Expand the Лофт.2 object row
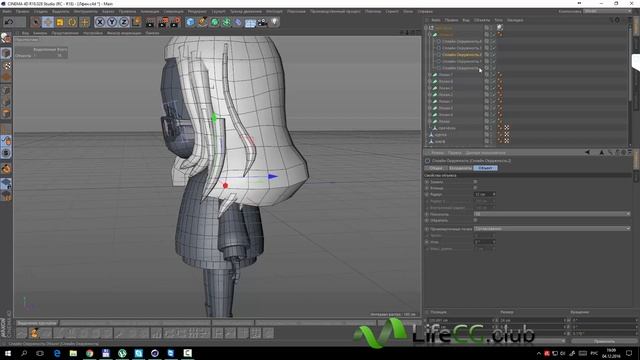Image resolution: width=640 pixels, height=360 pixels. point(430,95)
